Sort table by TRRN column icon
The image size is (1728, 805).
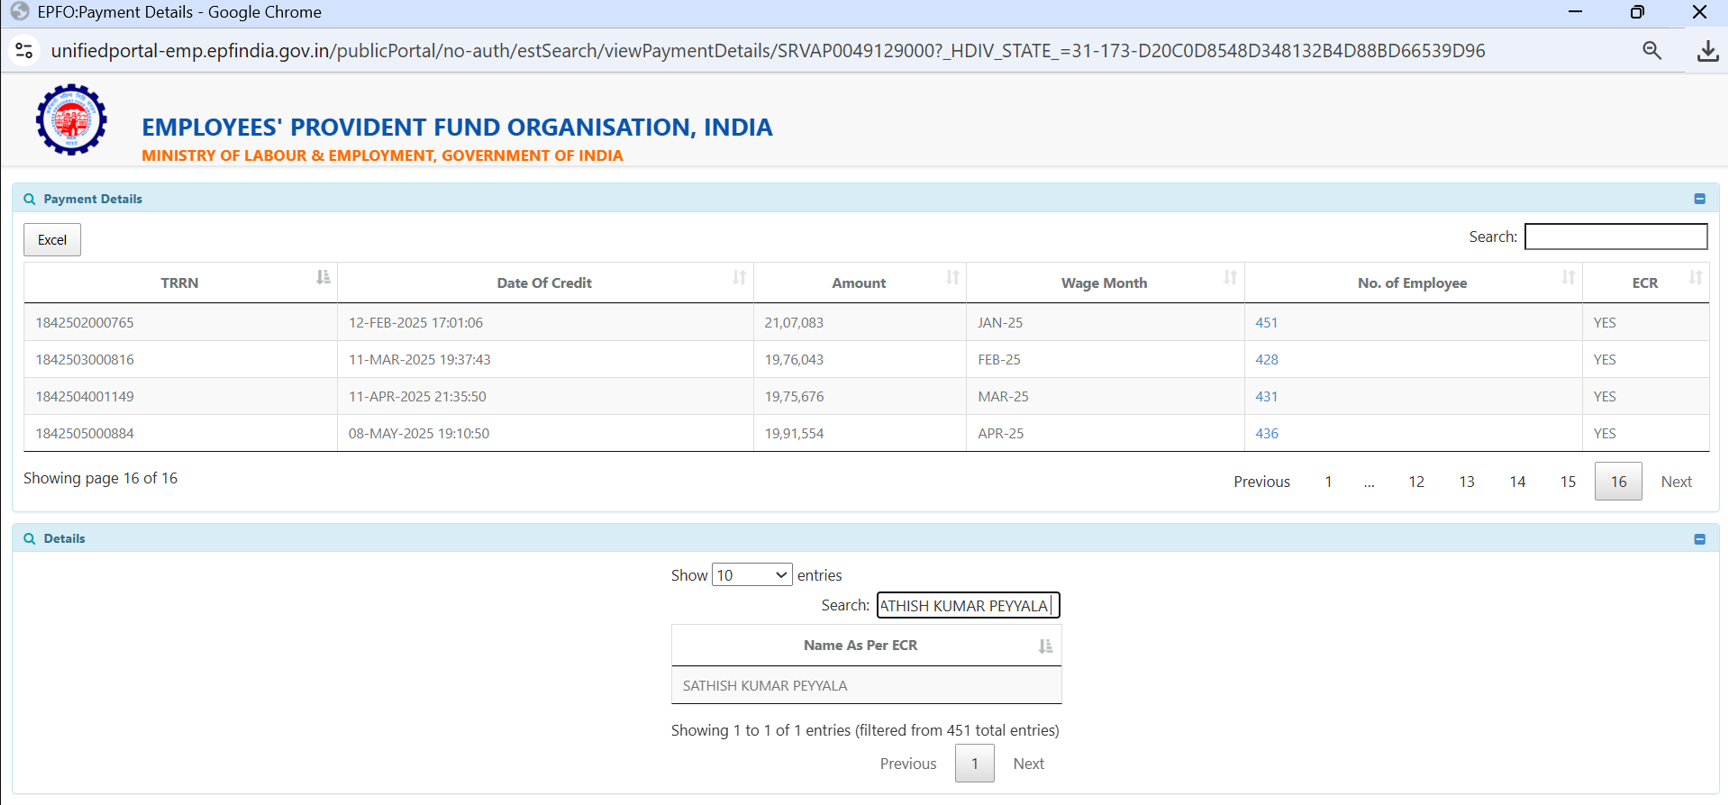pyautogui.click(x=322, y=278)
